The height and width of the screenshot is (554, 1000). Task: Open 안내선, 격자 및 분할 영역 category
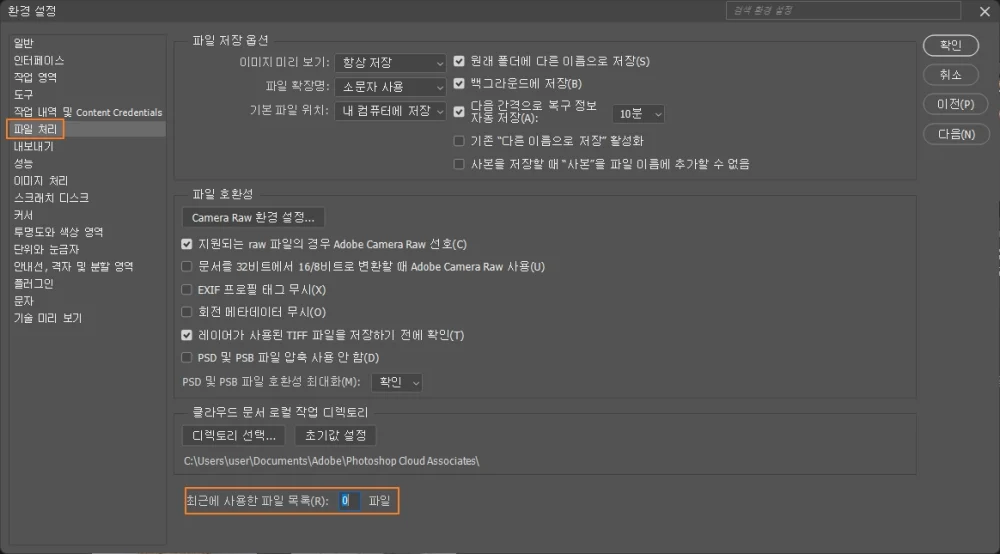[x=73, y=266]
